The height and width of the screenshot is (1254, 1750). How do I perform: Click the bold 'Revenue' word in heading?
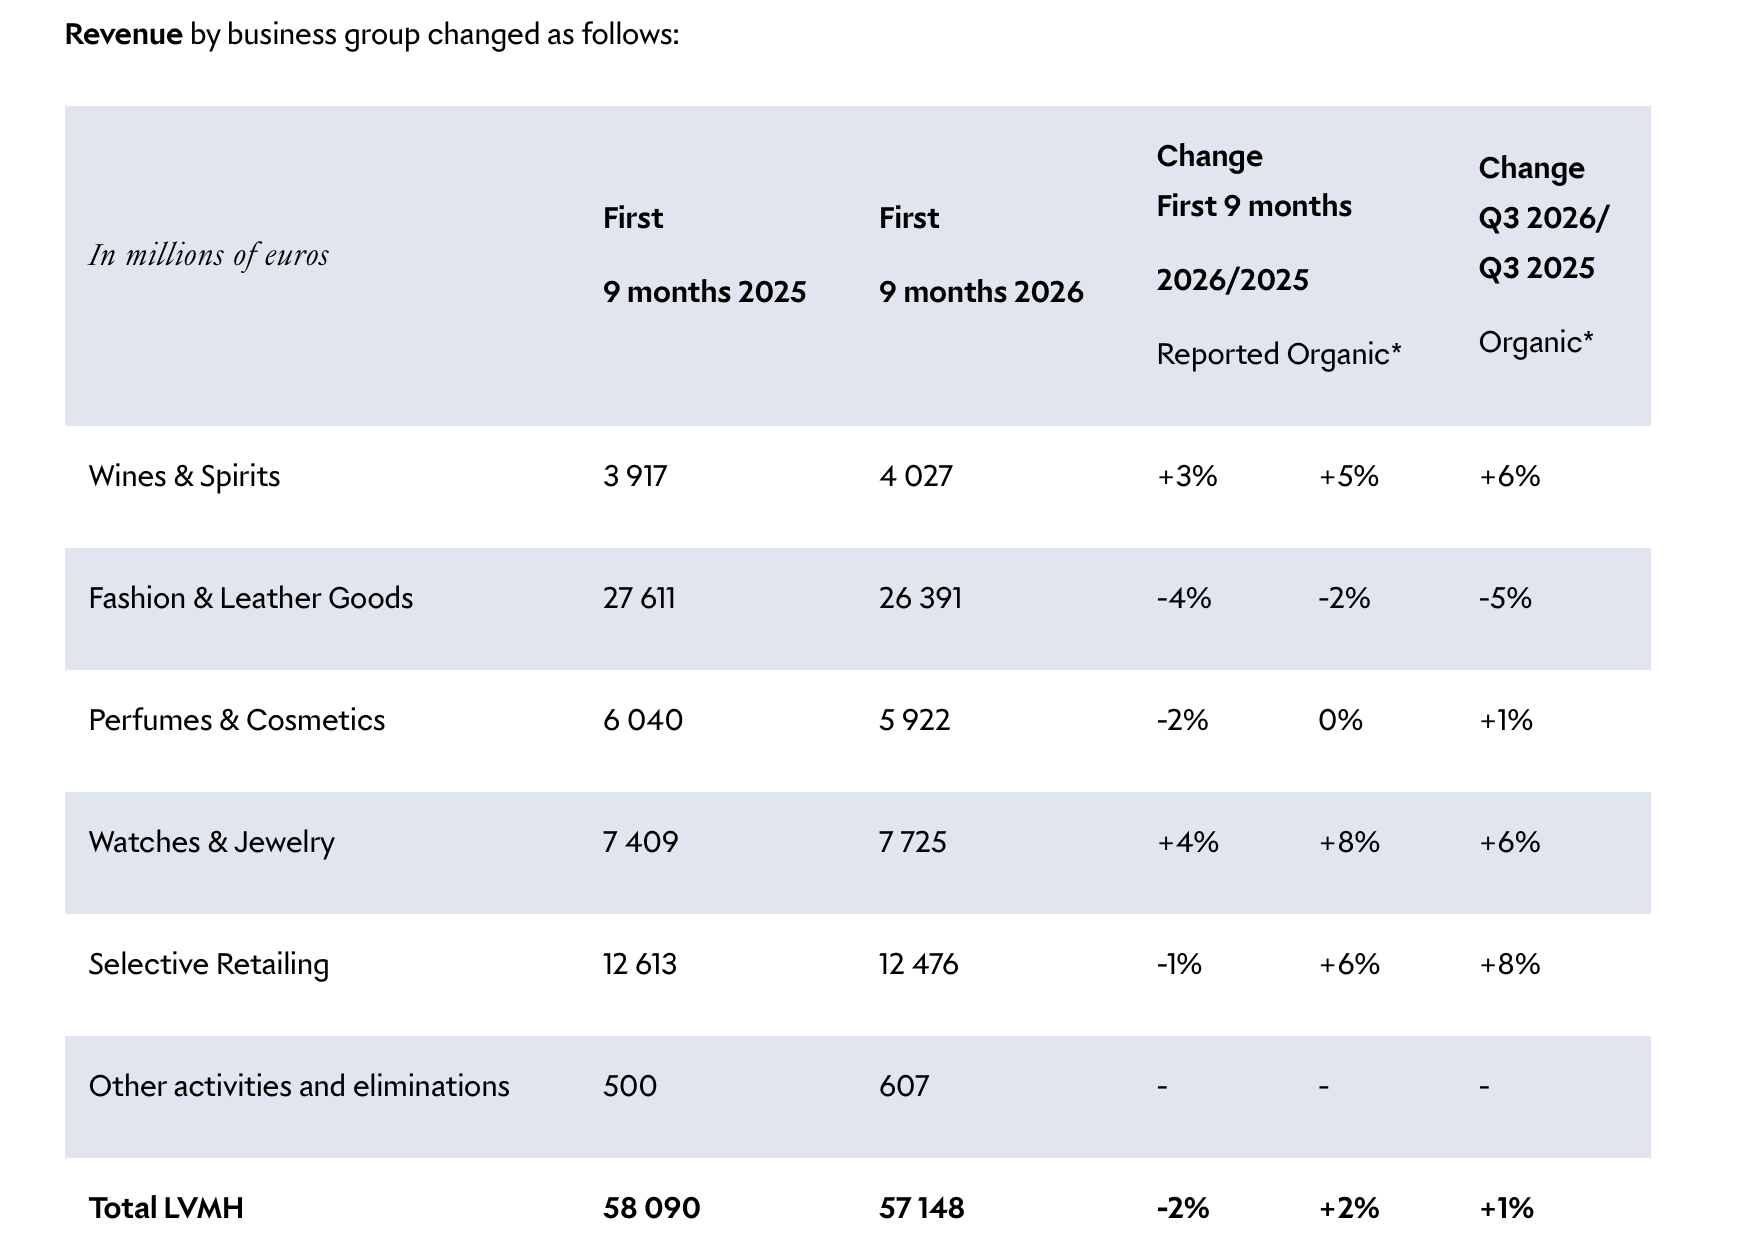[124, 35]
